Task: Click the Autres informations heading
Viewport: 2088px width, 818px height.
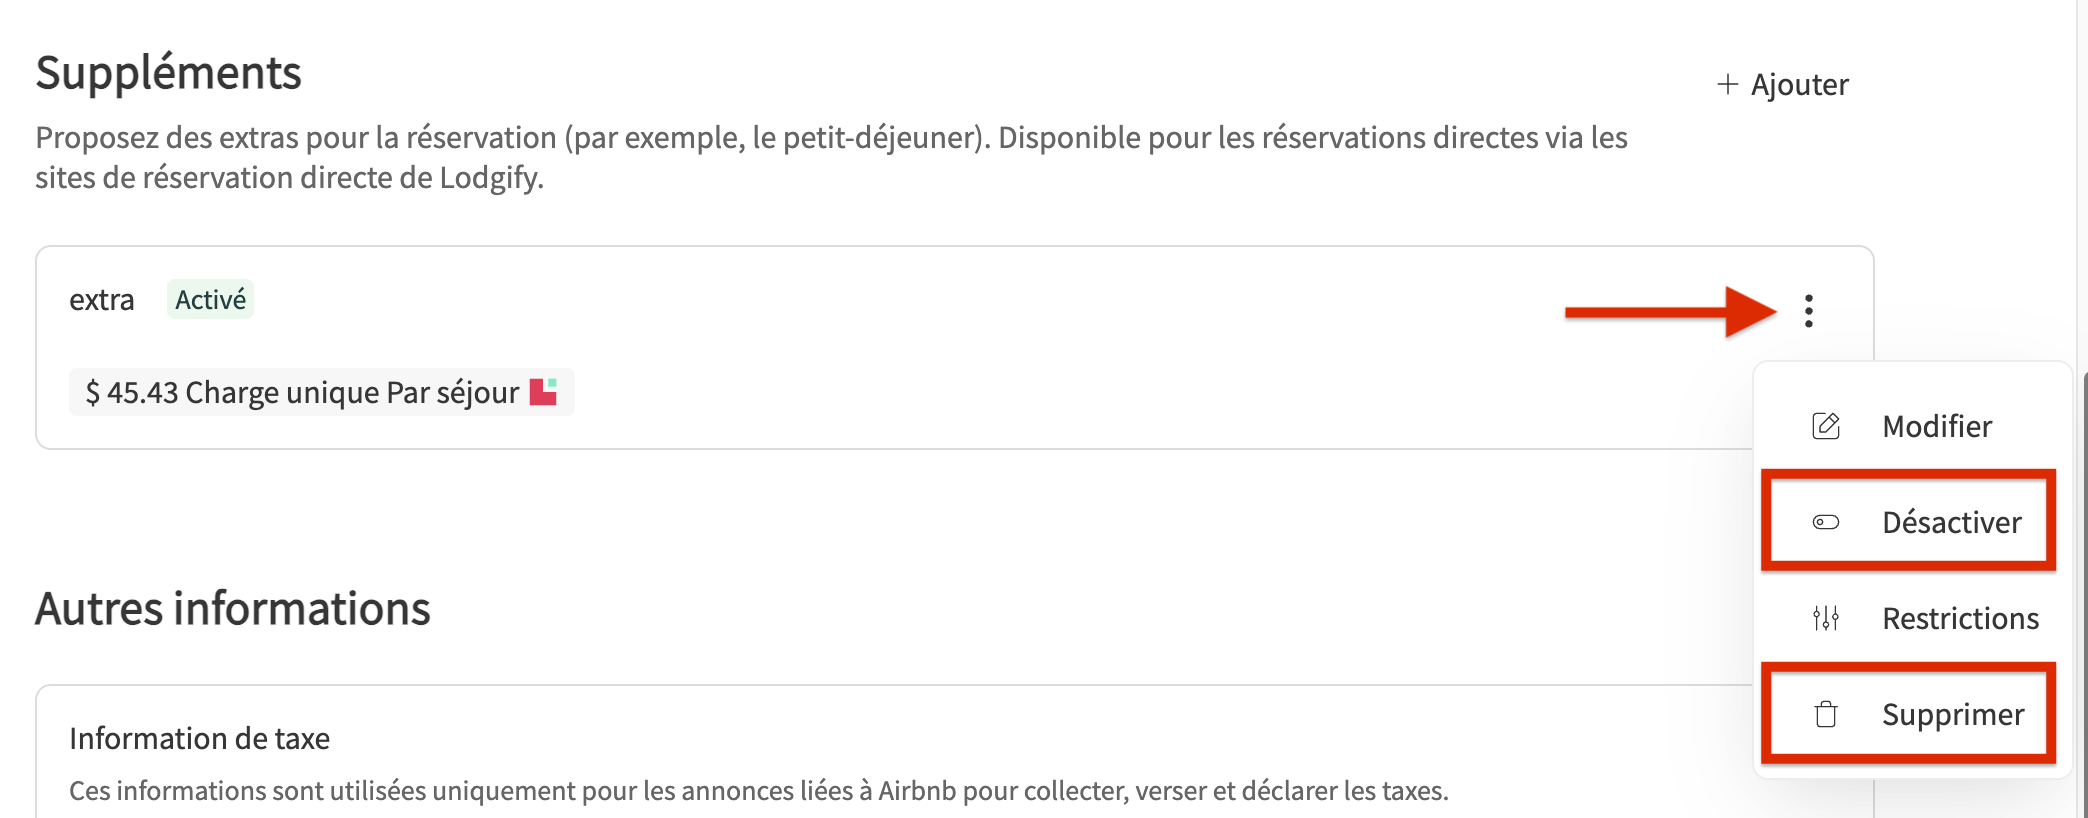Action: (233, 609)
